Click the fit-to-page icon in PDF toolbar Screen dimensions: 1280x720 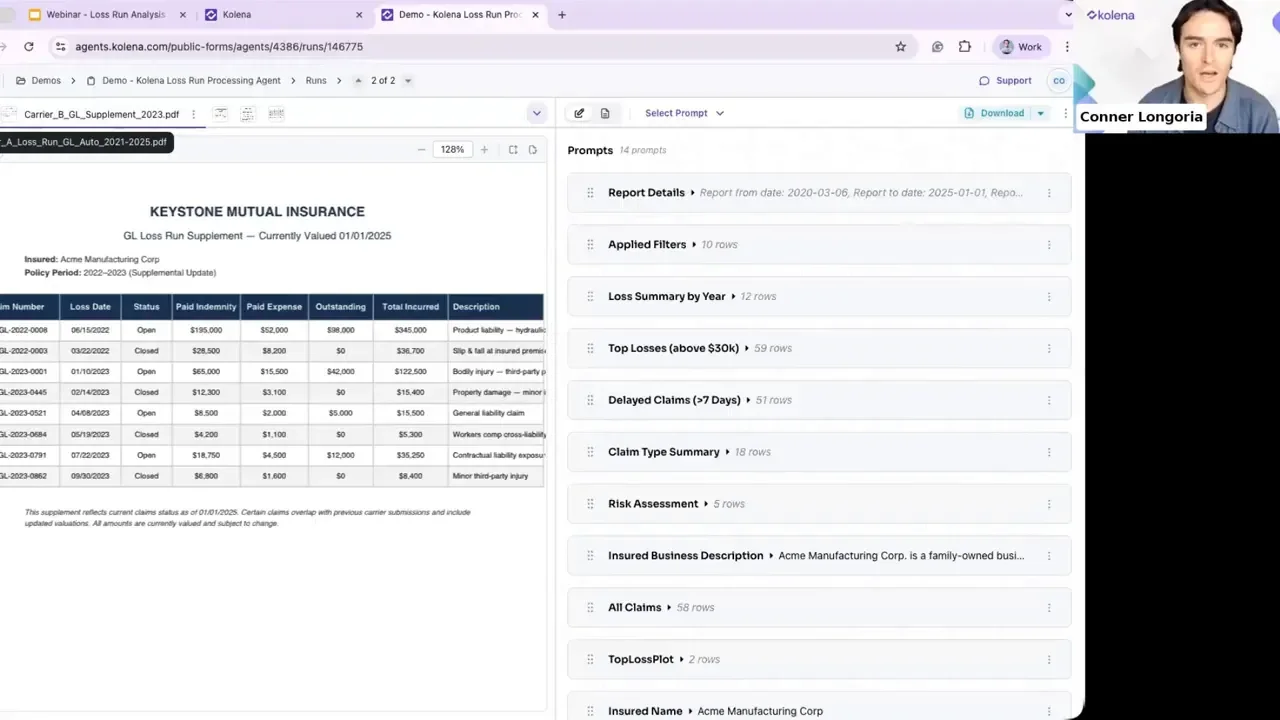(x=512, y=149)
